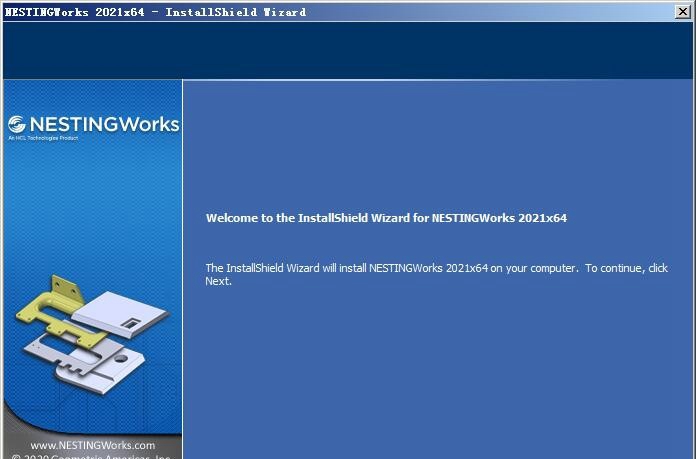Screen dimensions: 696x459
Task: Click the 'Welcome to the InstallShield Wizard' heading
Action: pos(386,218)
